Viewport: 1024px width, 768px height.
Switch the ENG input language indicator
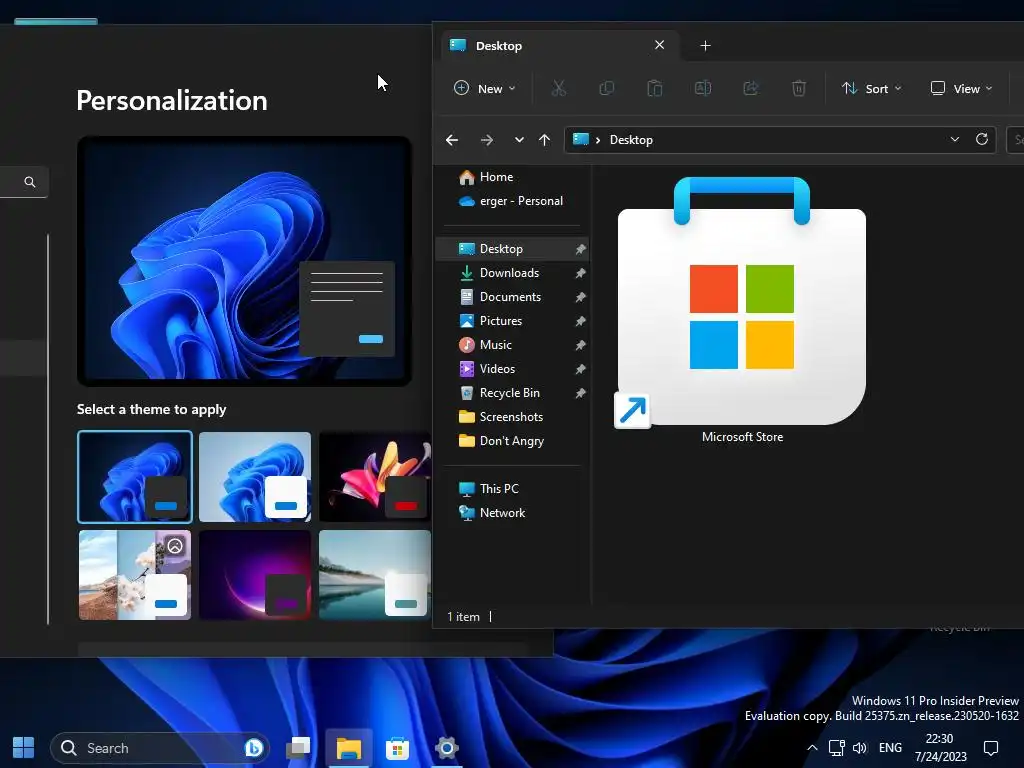(890, 748)
